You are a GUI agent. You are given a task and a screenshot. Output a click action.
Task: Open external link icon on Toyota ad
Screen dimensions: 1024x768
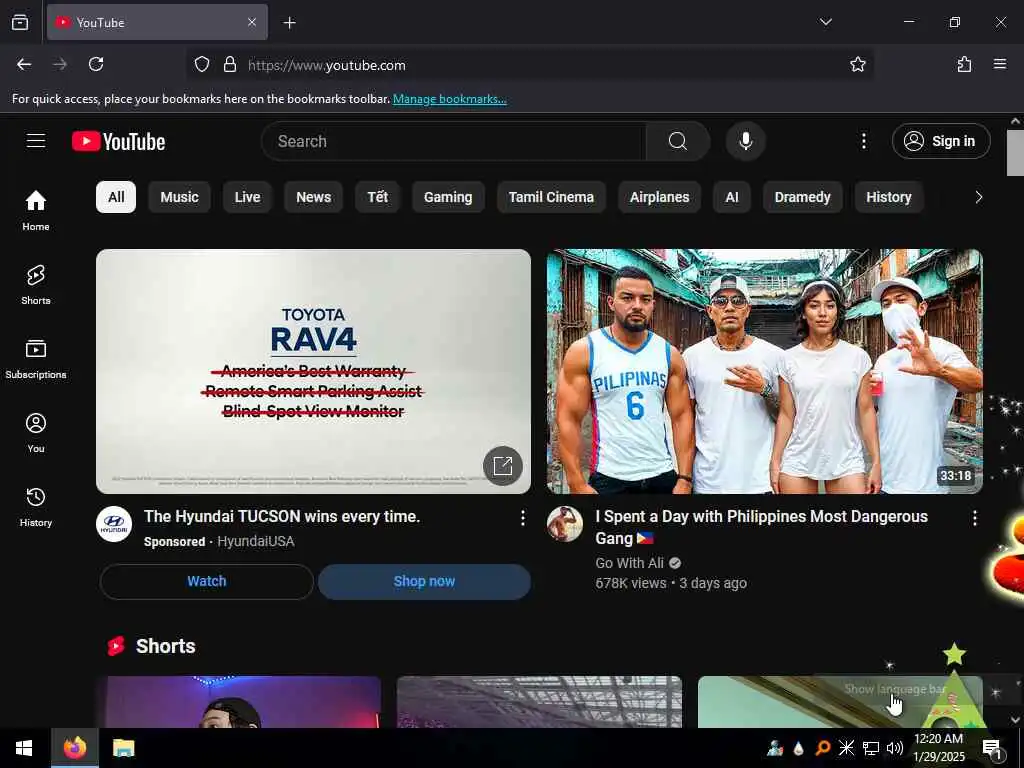503,466
